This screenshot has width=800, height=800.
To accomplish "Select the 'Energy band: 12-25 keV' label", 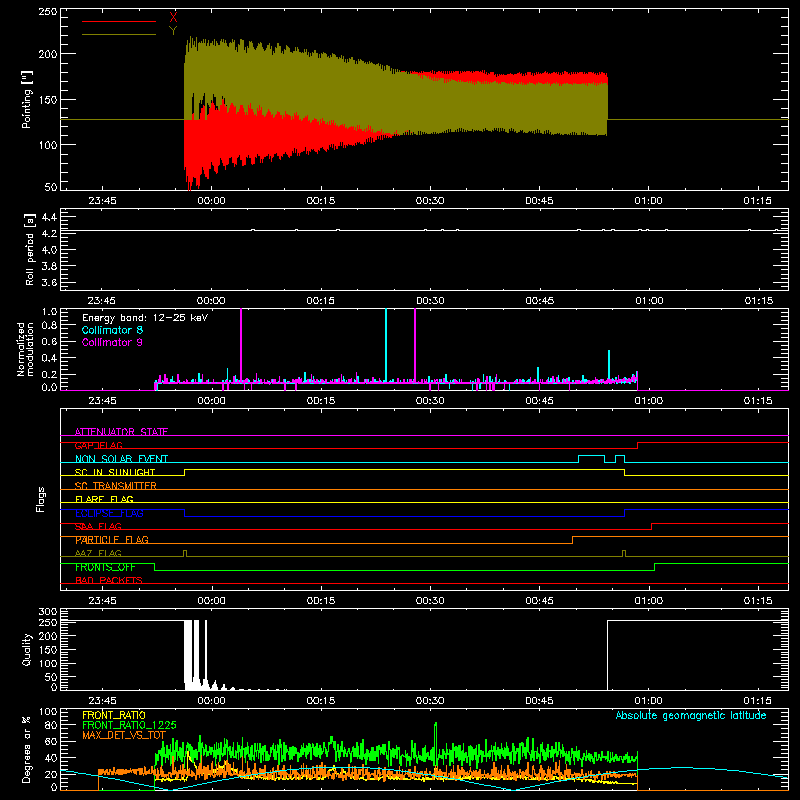I will tap(145, 318).
